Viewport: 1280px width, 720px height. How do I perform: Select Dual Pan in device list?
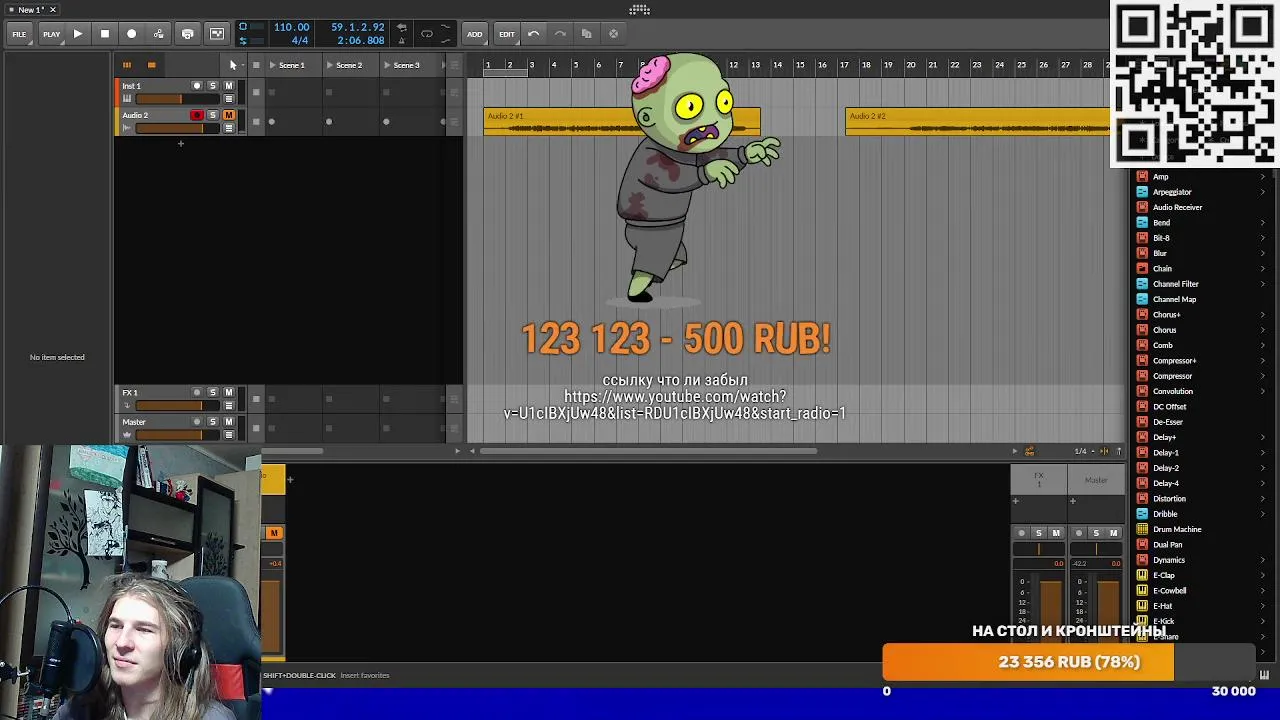[x=1167, y=545]
